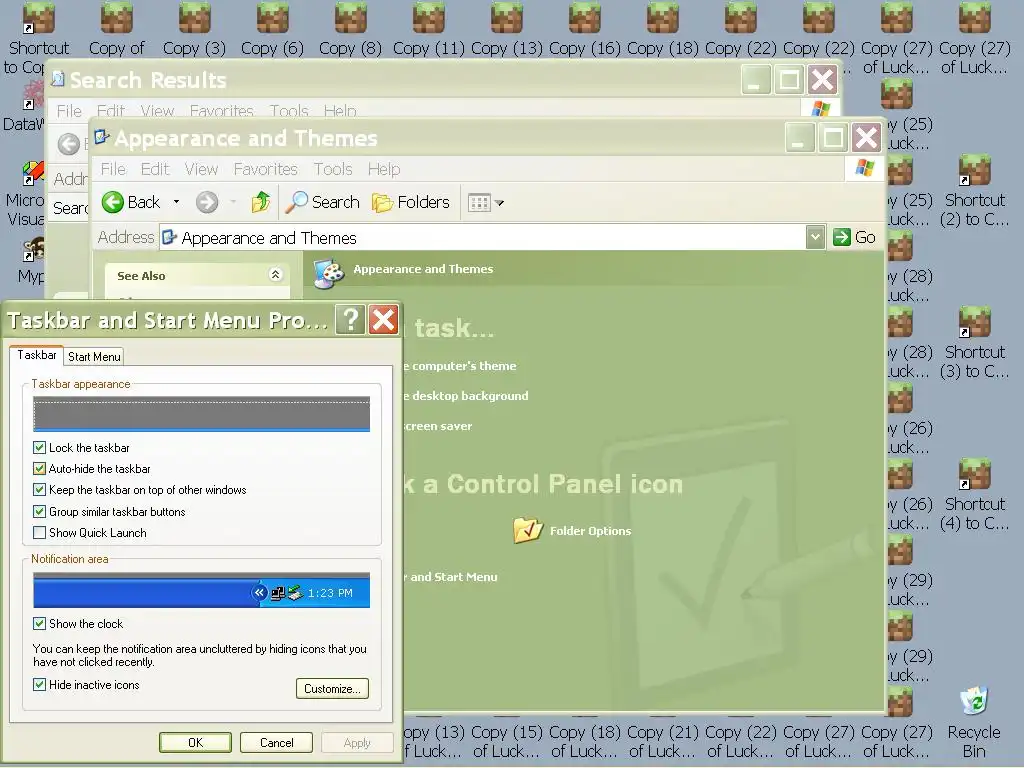This screenshot has width=1024, height=768.
Task: Click Back button in Search Results window
Action: (69, 144)
